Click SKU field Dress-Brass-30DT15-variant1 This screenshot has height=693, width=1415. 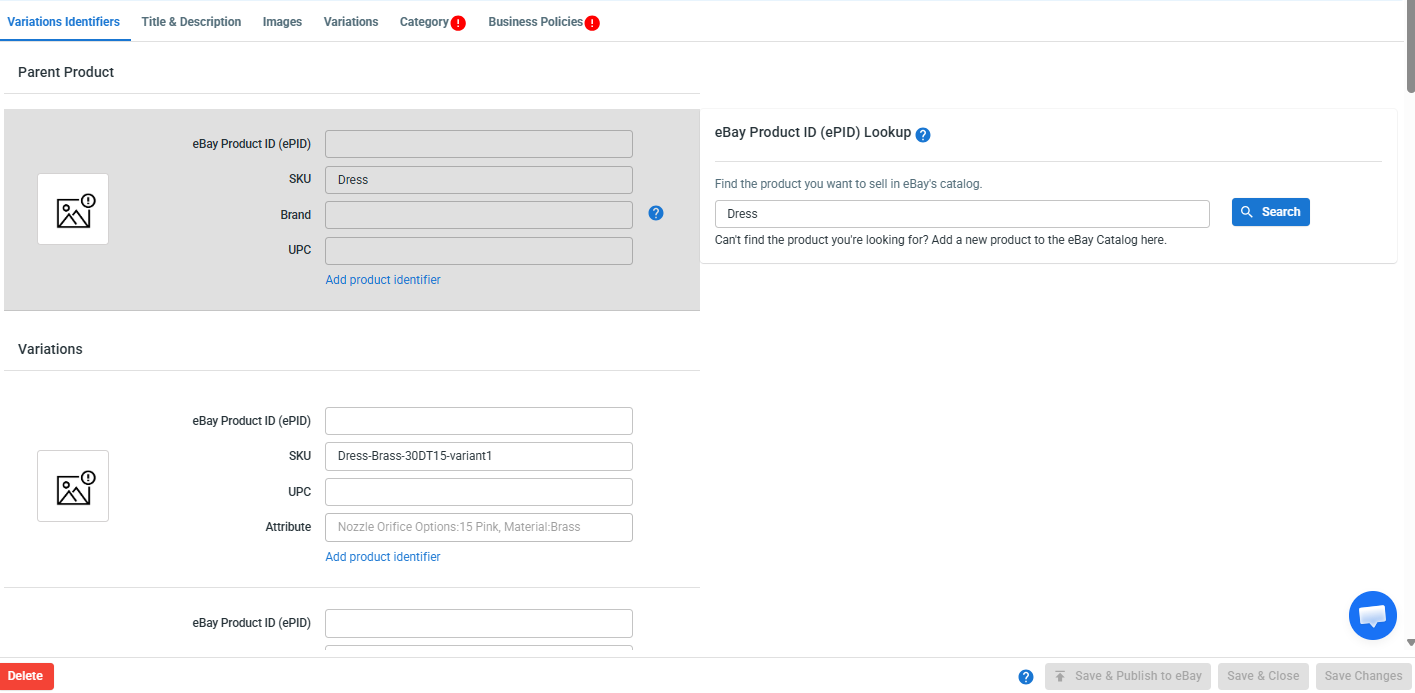point(479,456)
